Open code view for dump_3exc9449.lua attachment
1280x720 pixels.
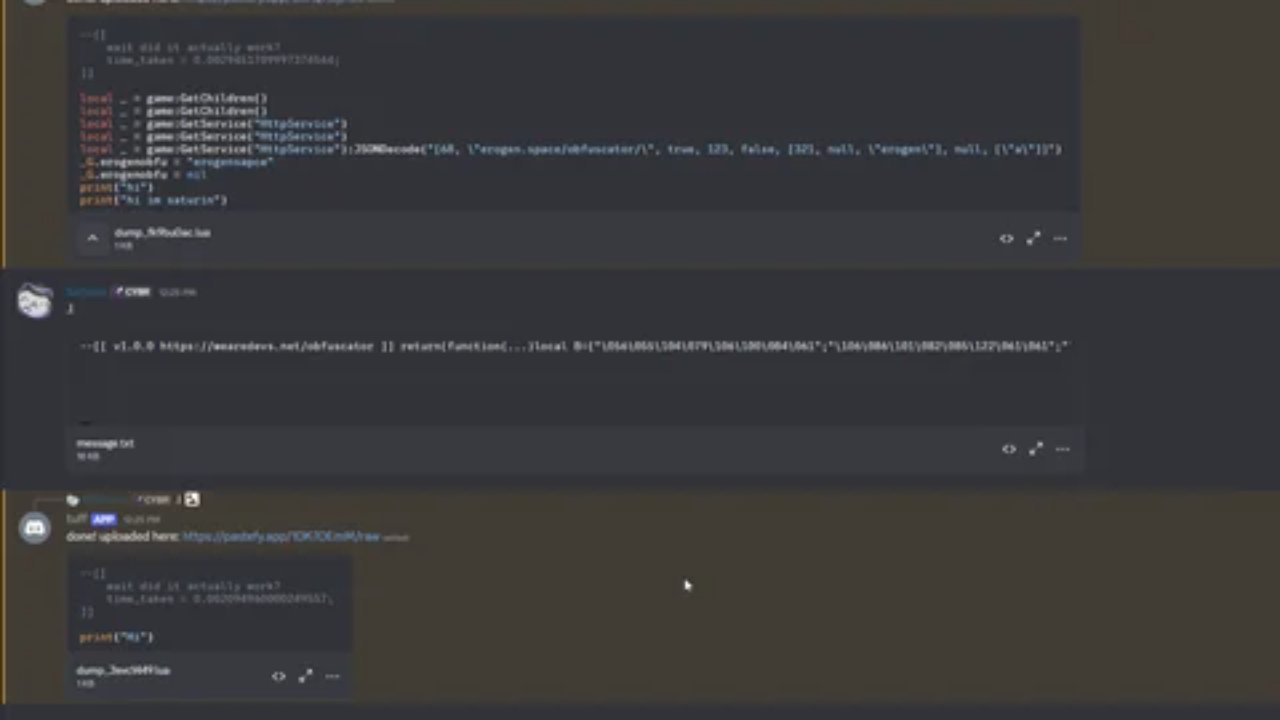pyautogui.click(x=278, y=675)
